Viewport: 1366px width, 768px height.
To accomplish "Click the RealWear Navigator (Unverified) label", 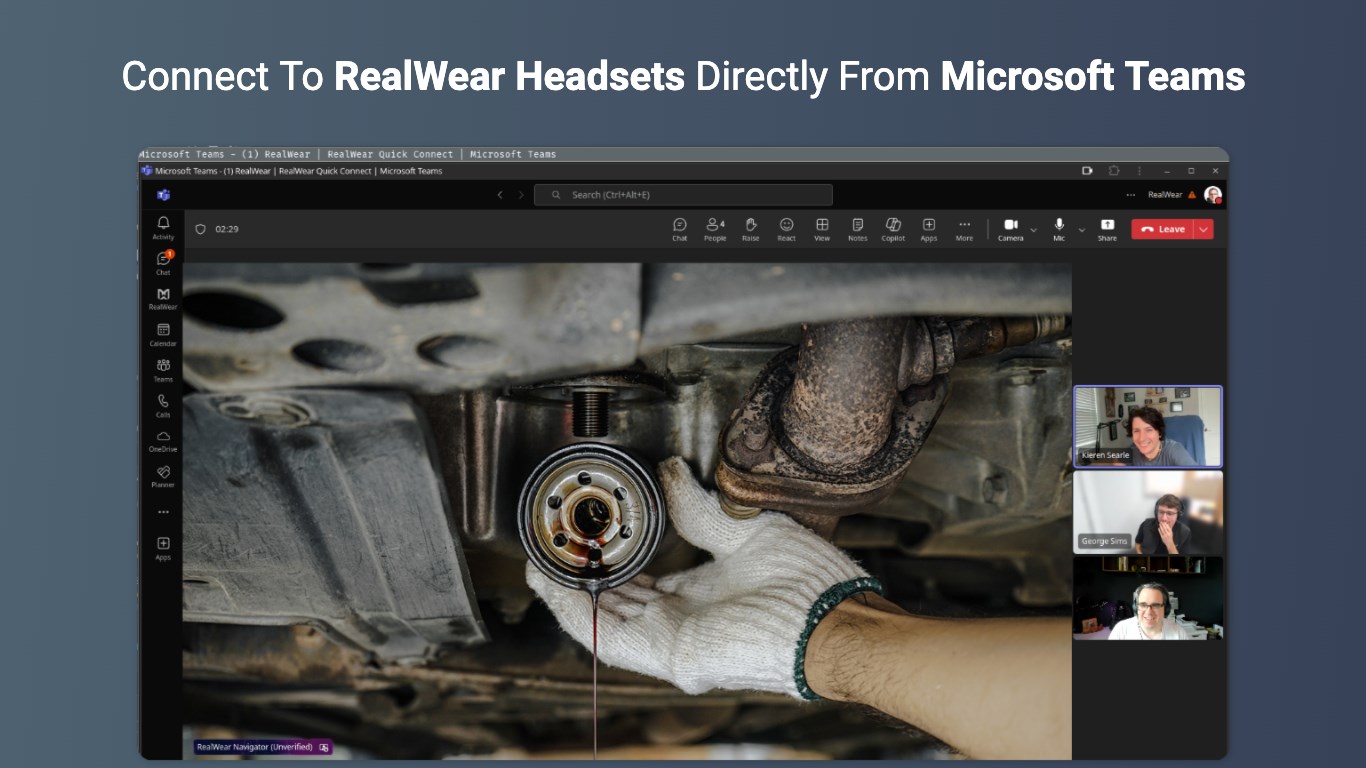I will [255, 747].
